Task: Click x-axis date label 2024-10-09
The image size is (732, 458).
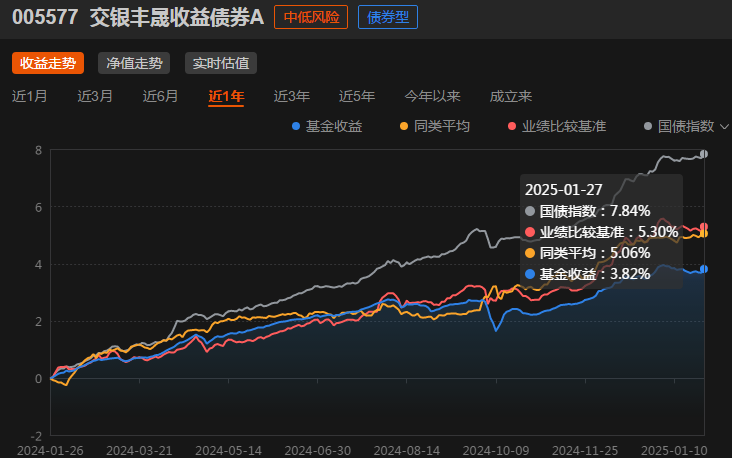Action: 496,451
